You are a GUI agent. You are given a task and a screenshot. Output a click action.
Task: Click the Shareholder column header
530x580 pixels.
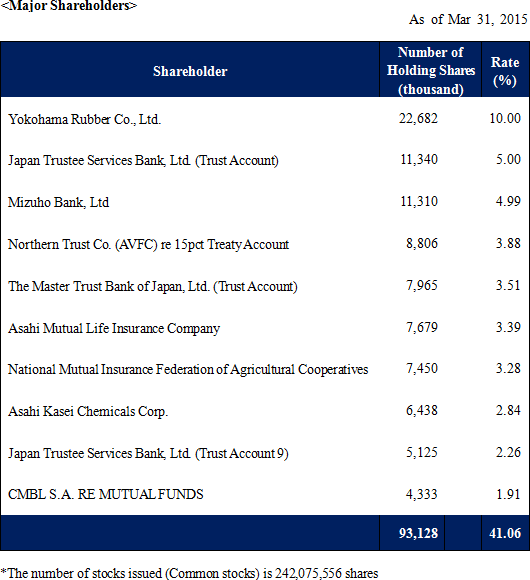click(x=190, y=71)
